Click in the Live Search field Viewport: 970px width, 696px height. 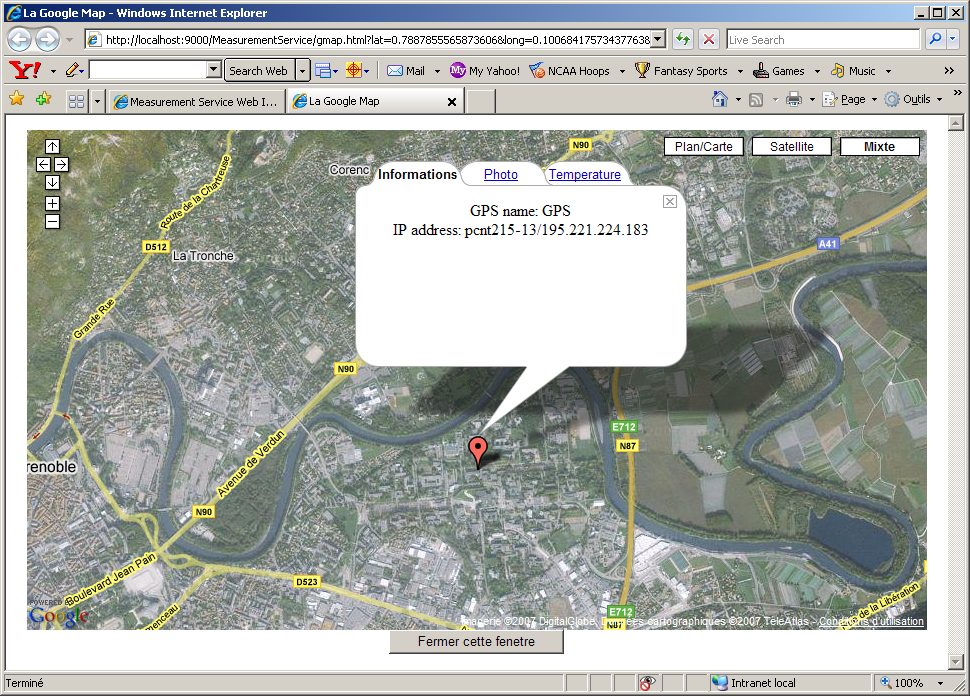823,40
